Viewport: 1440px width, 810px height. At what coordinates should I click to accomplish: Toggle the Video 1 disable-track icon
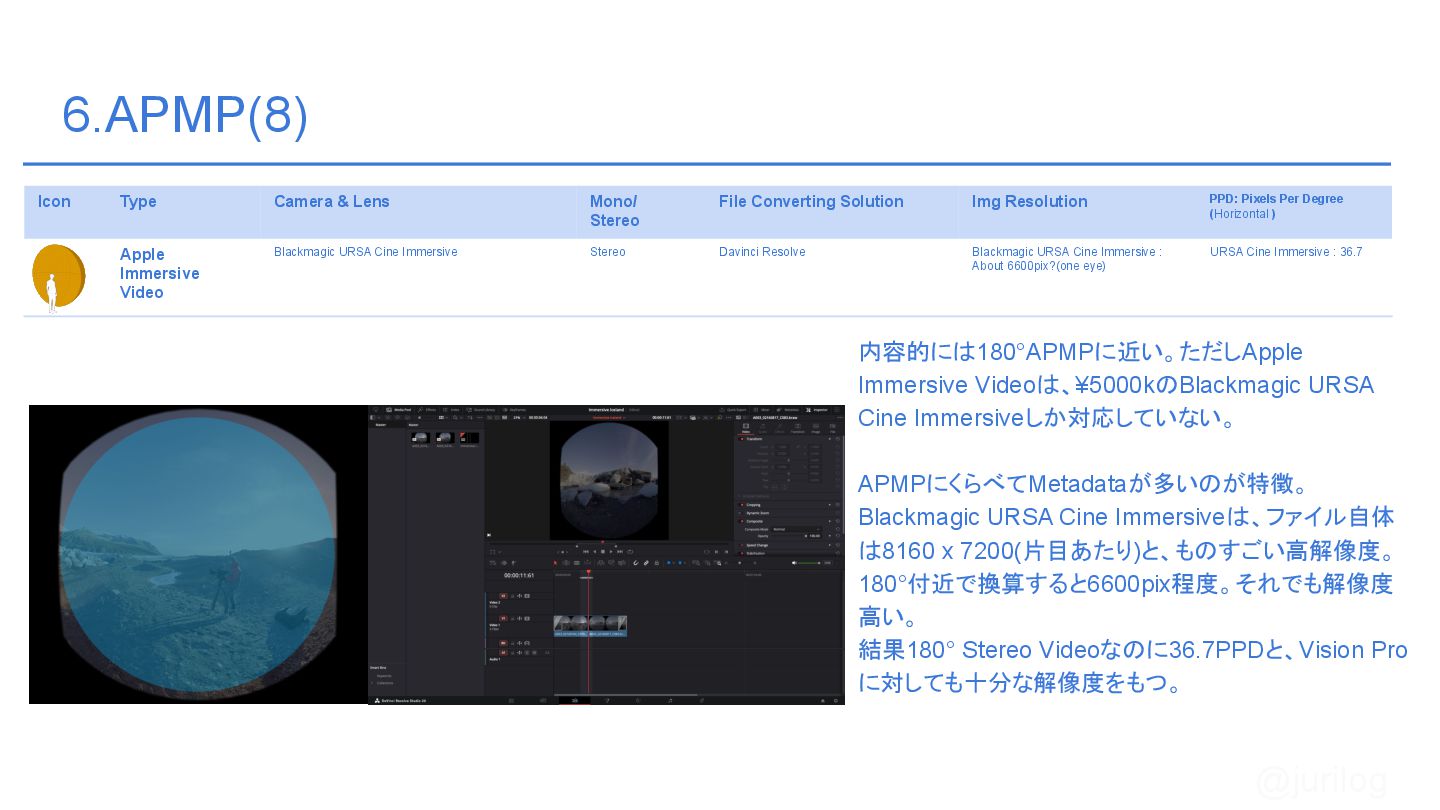point(527,619)
